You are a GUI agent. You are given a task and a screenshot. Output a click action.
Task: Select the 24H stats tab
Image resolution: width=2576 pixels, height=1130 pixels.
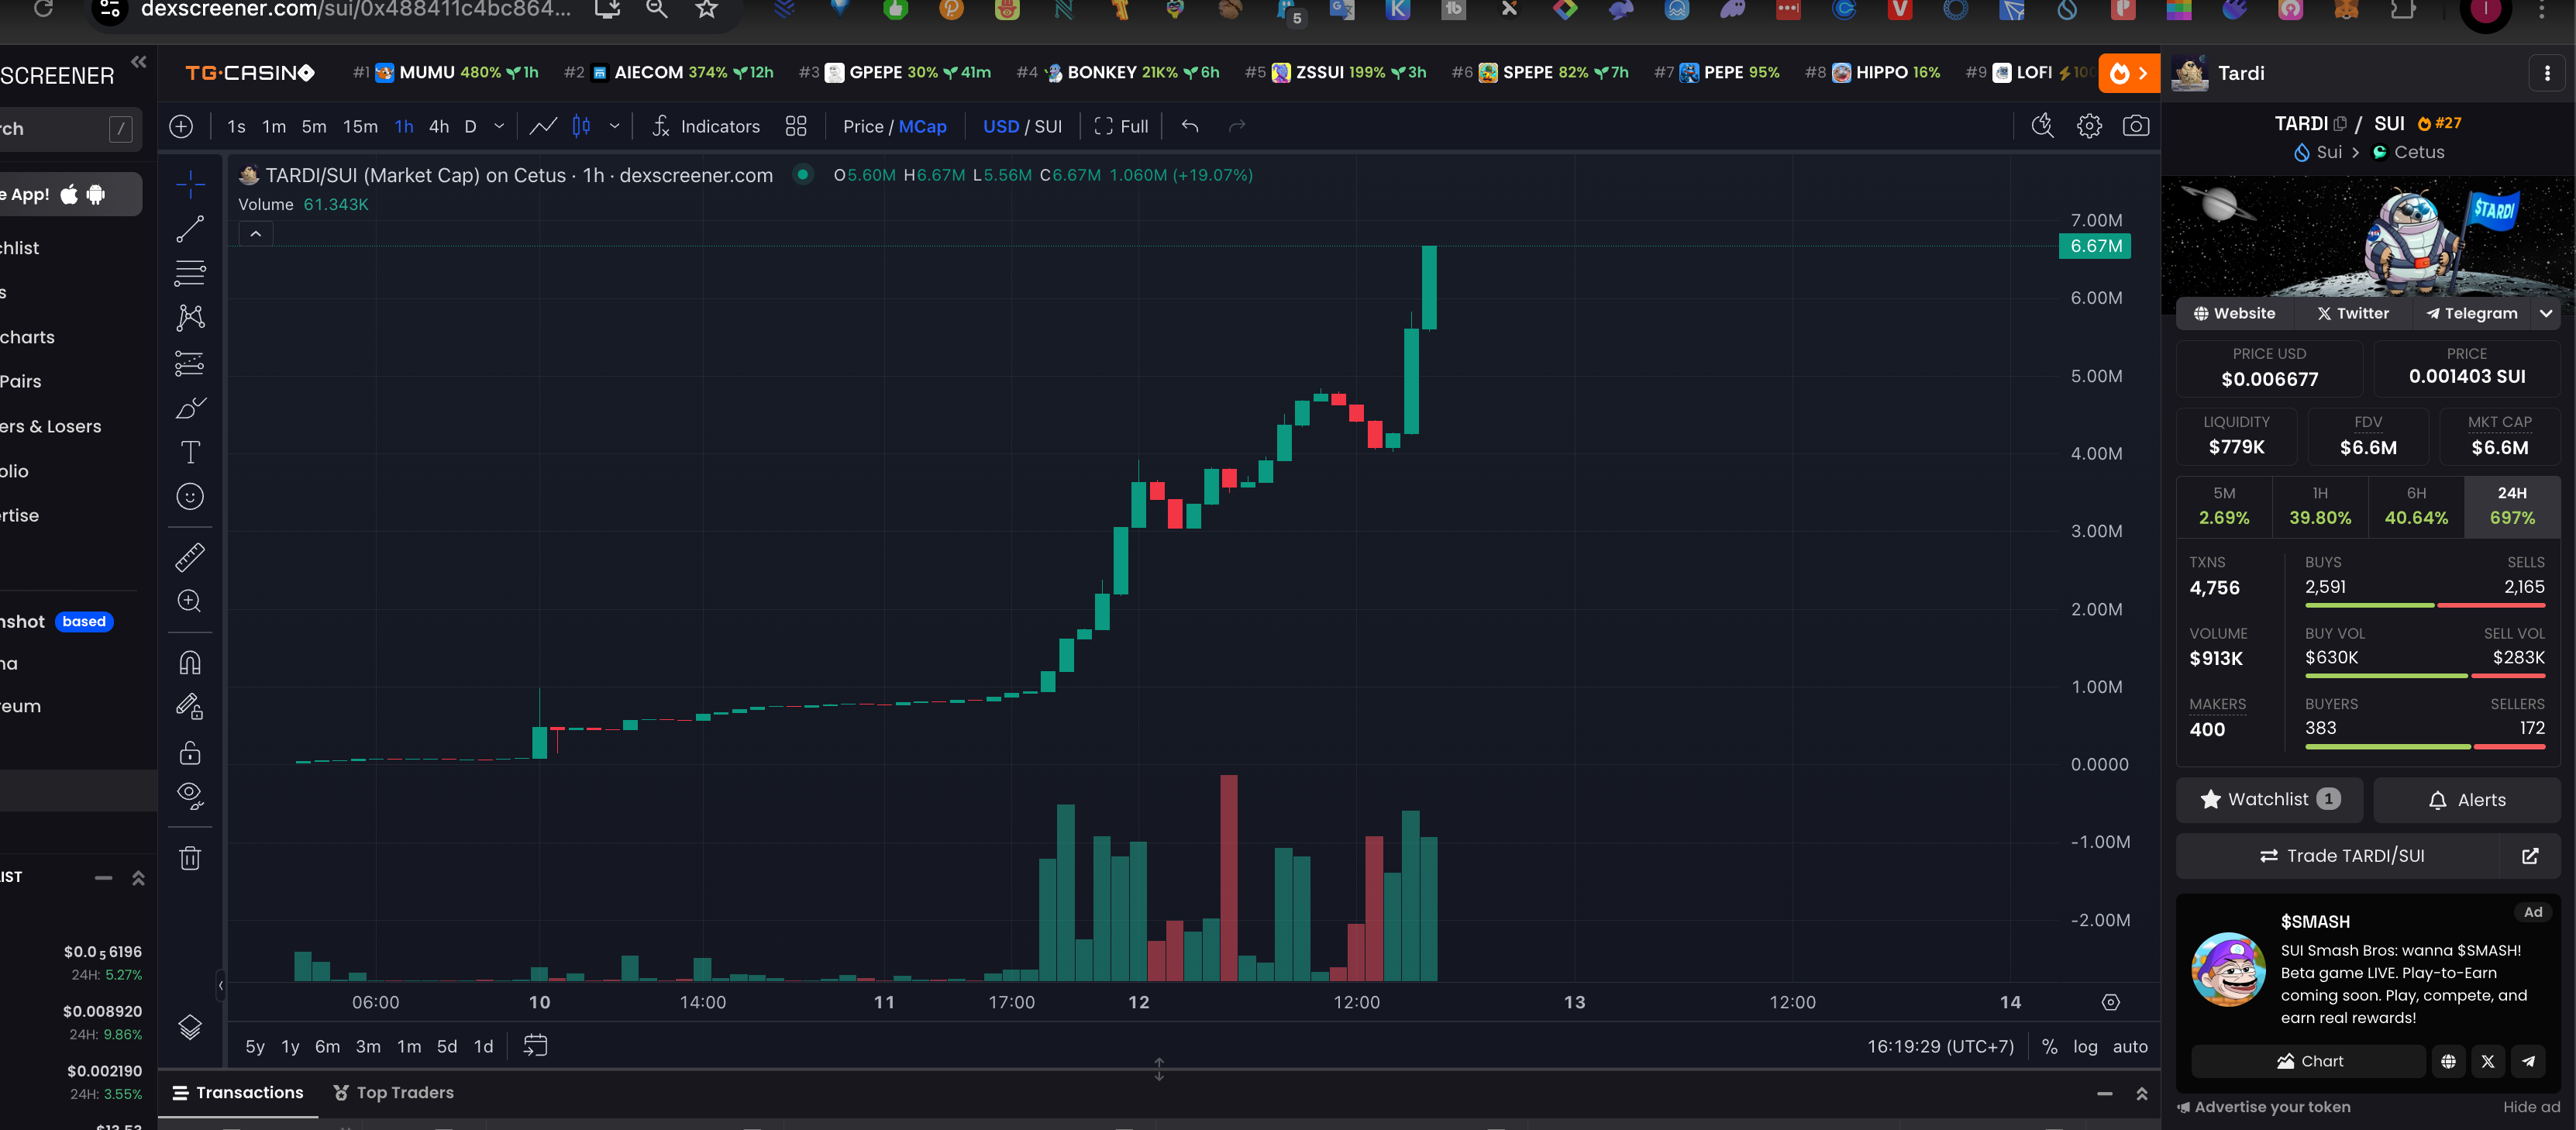(2511, 506)
